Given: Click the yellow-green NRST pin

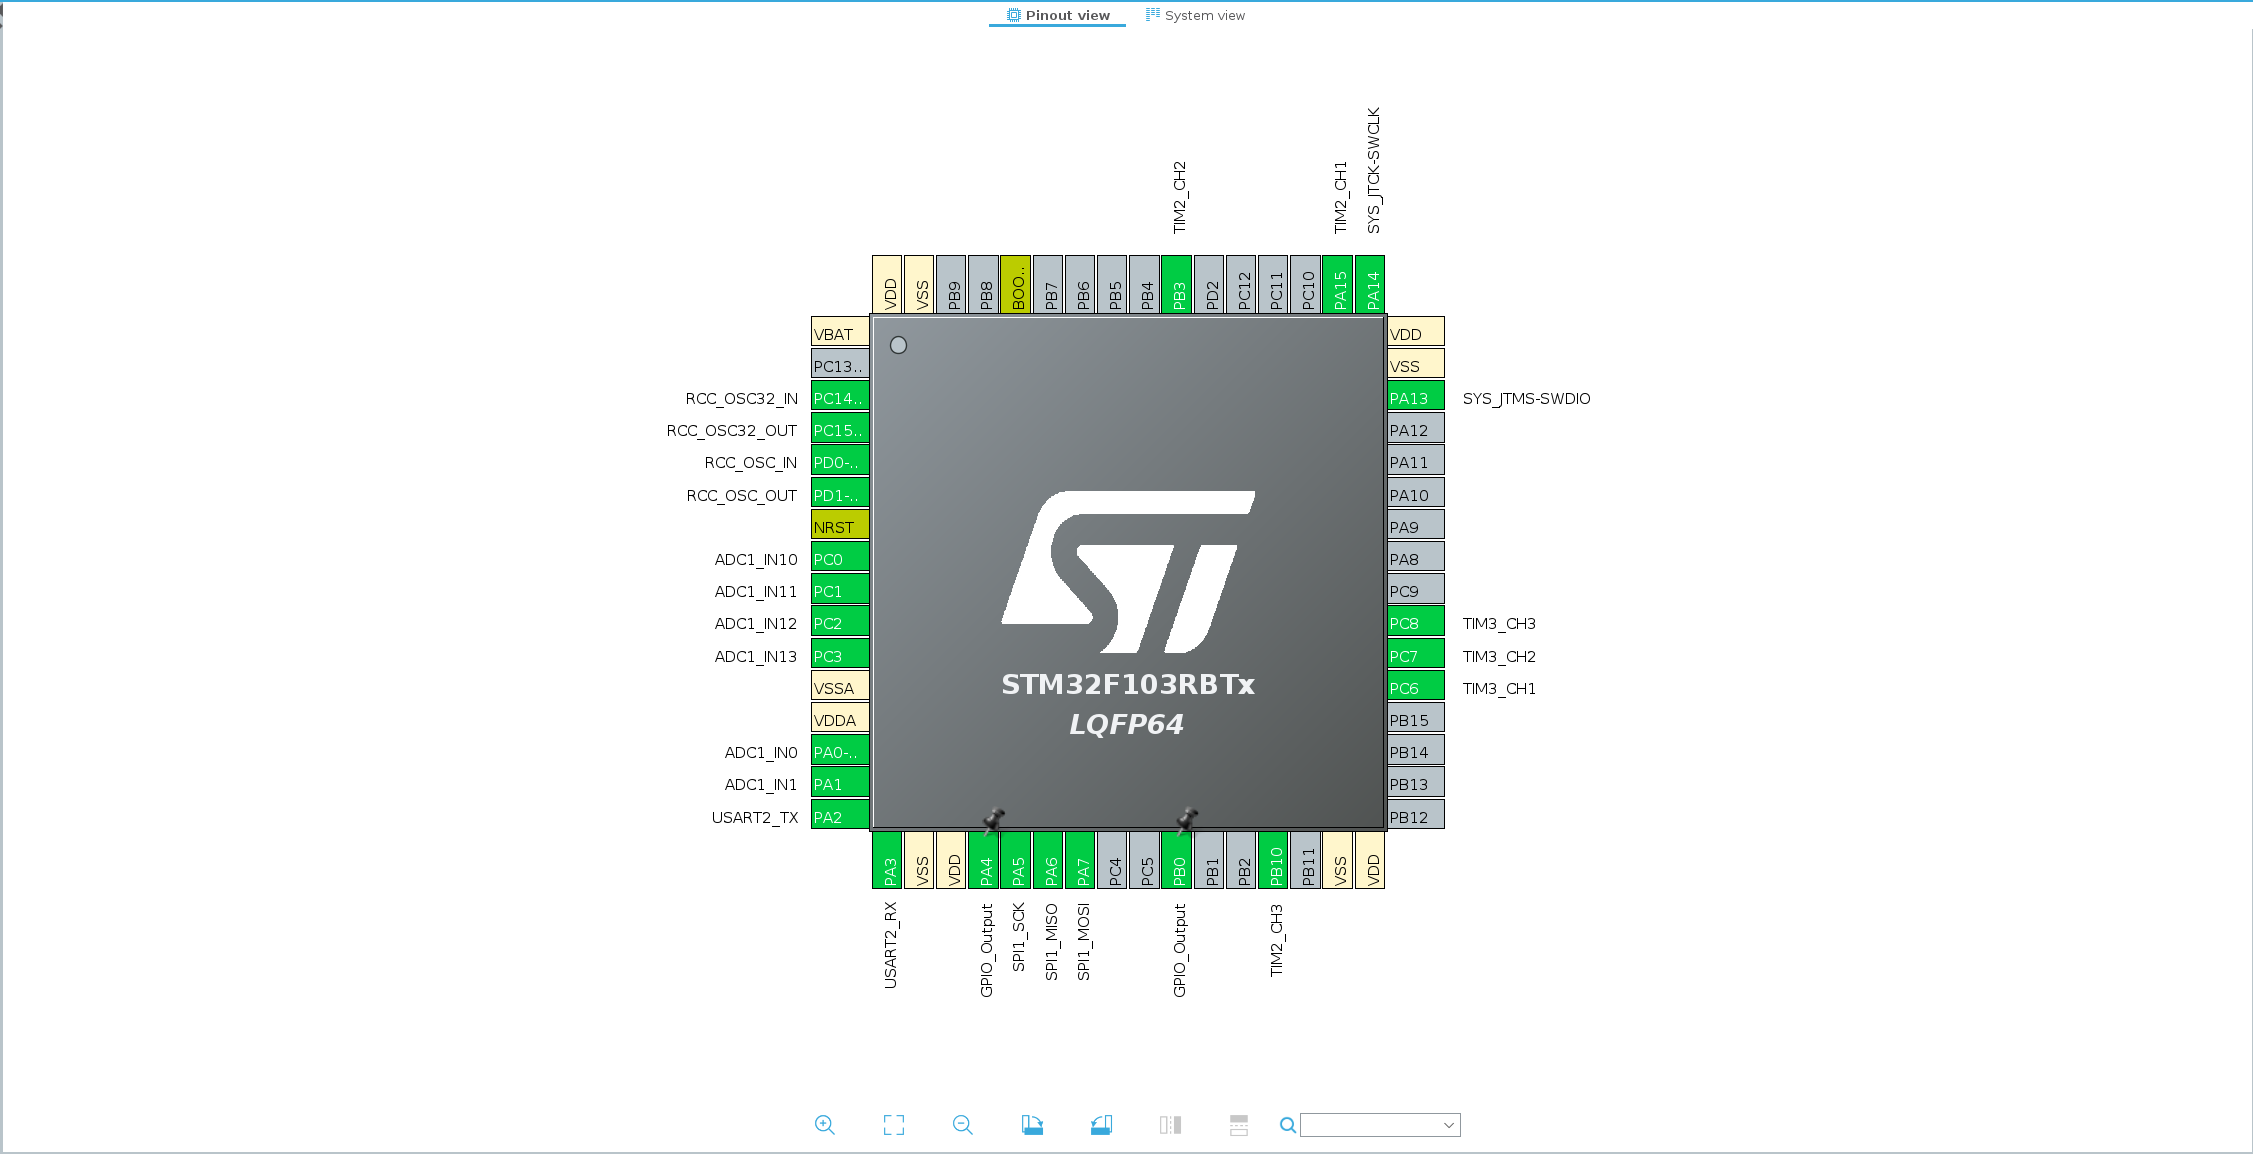Looking at the screenshot, I should [840, 526].
